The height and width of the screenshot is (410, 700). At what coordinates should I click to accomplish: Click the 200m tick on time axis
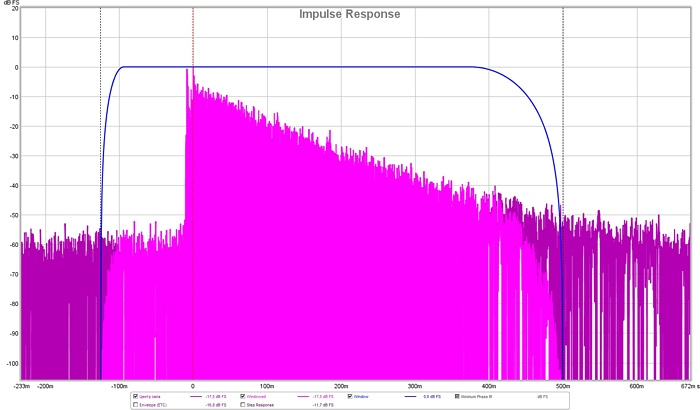pyautogui.click(x=341, y=384)
